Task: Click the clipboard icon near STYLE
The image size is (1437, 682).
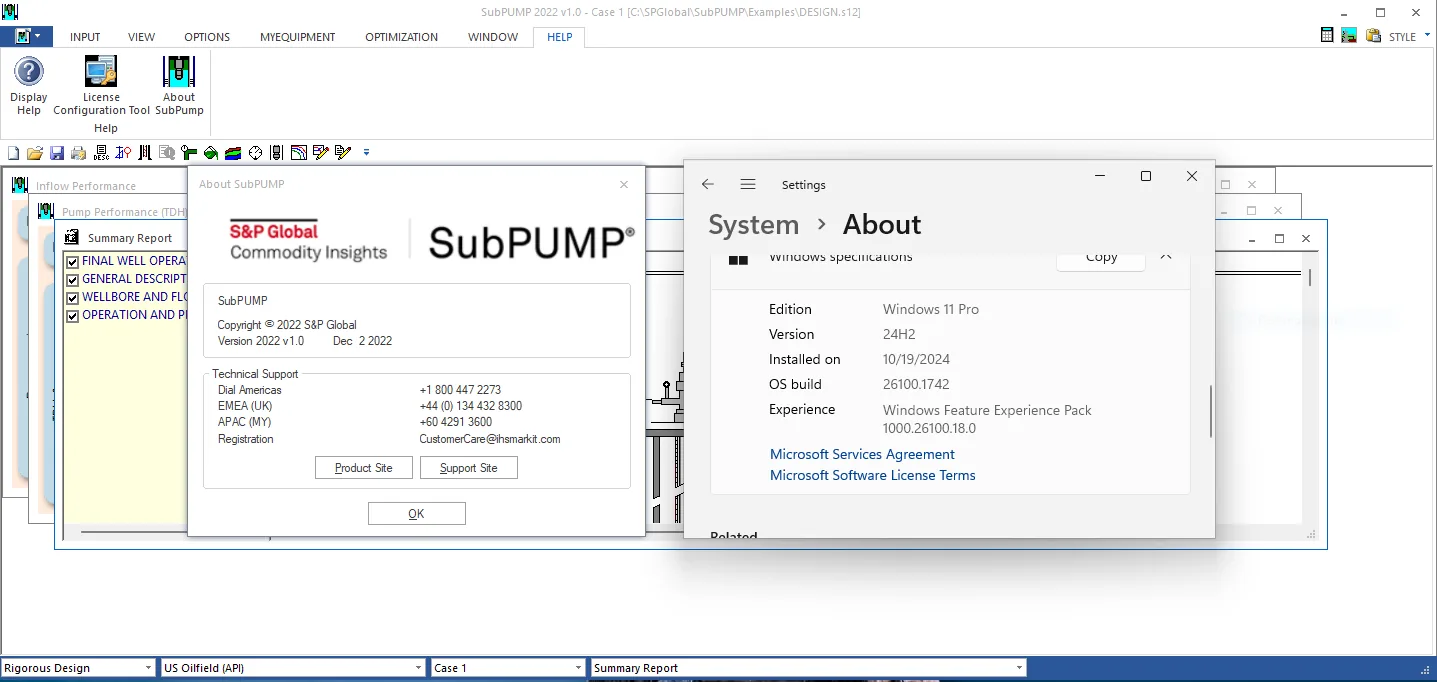Action: [1374, 35]
